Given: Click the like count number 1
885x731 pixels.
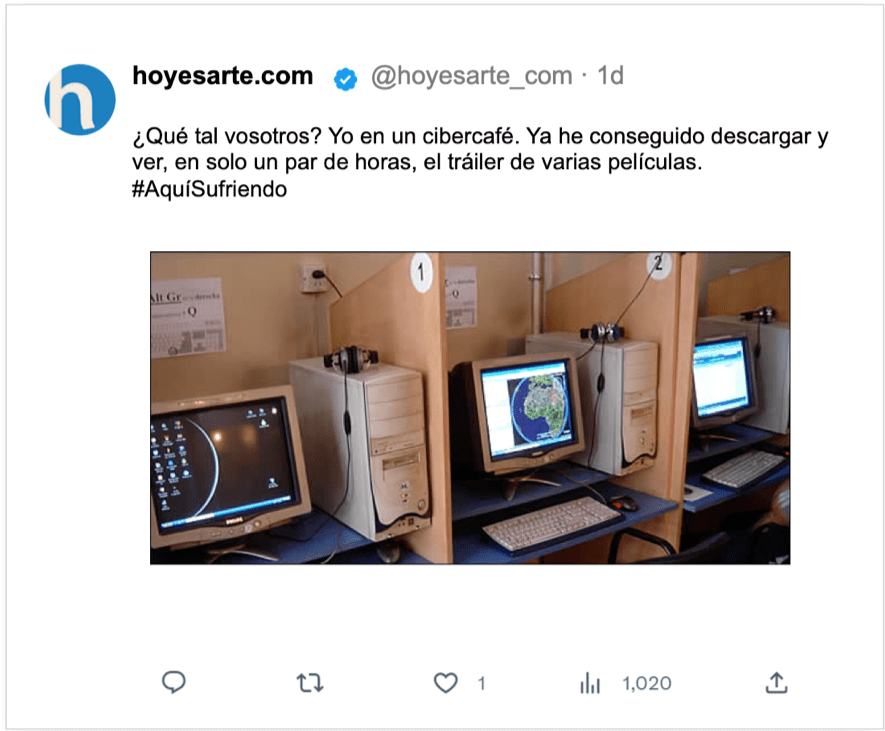Looking at the screenshot, I should [x=481, y=684].
